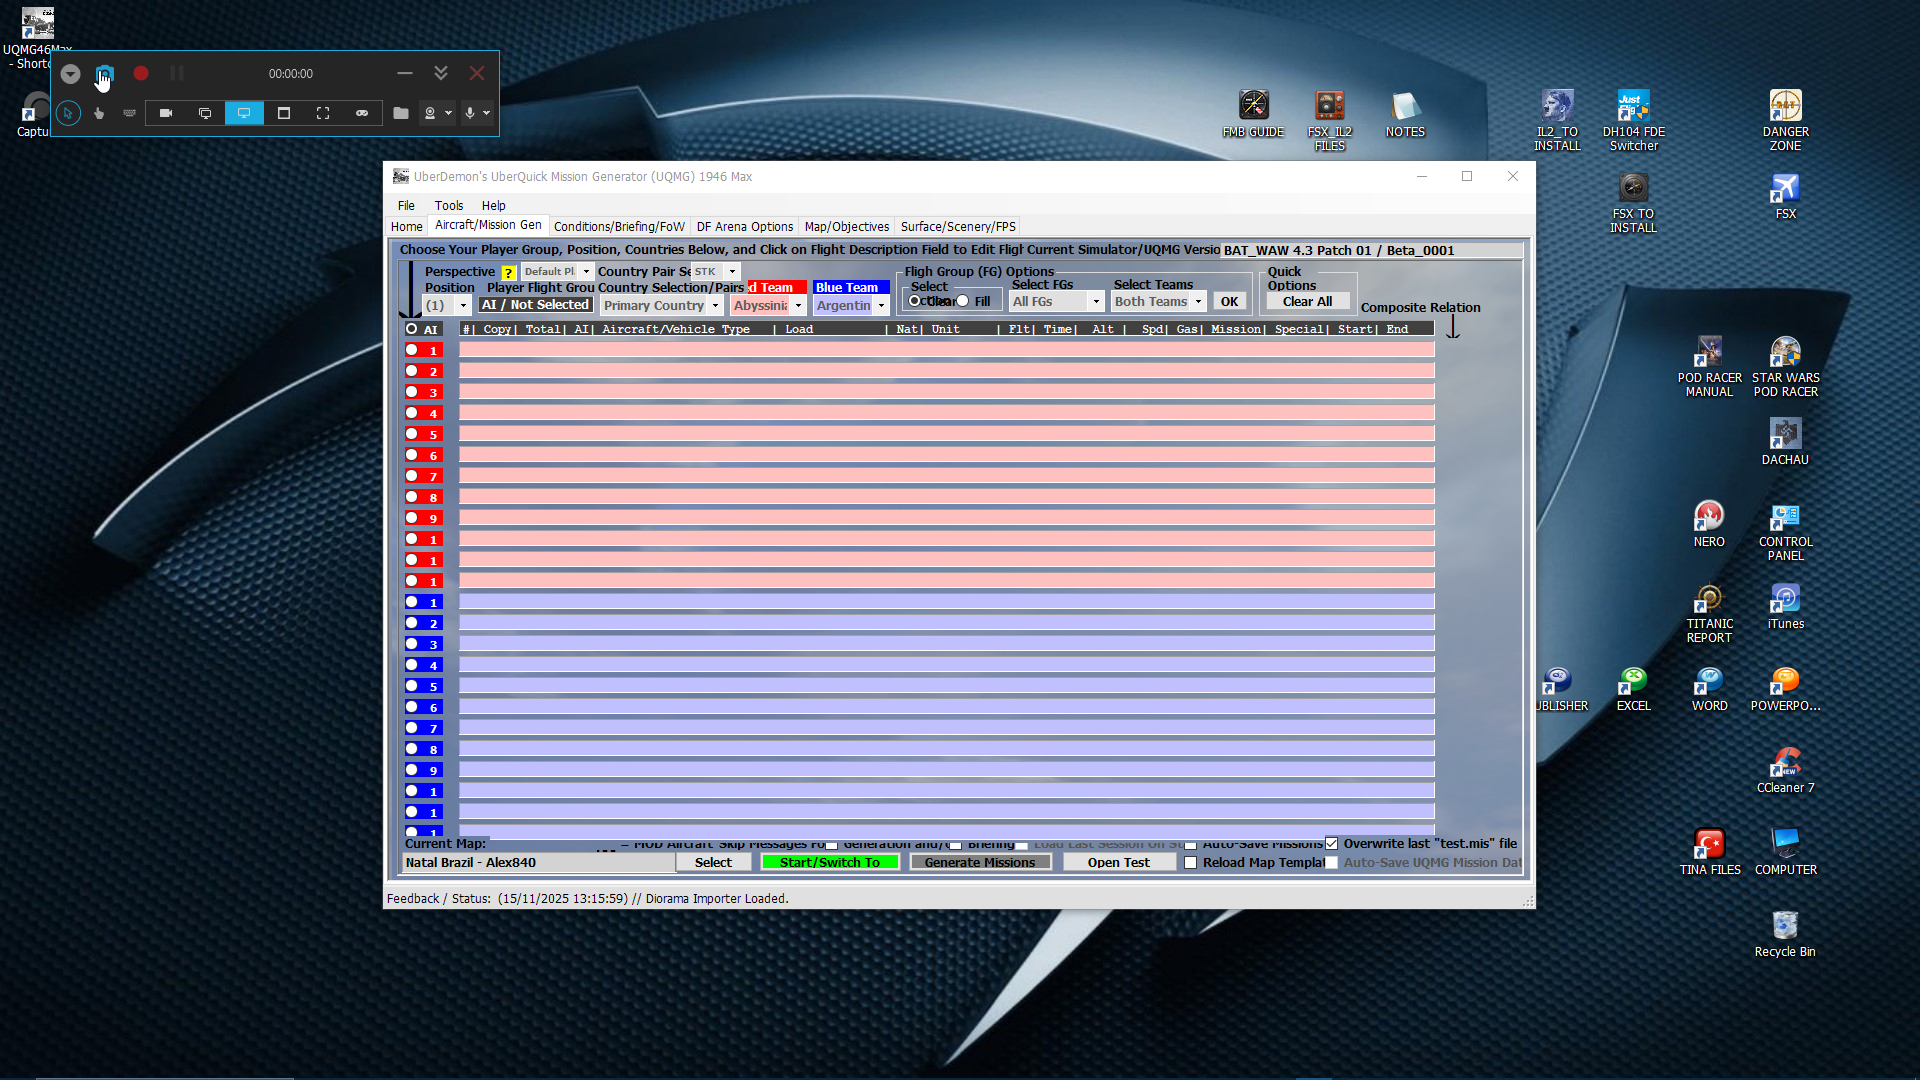
Task: Open recordings folder icon in recorder
Action: pyautogui.click(x=401, y=113)
